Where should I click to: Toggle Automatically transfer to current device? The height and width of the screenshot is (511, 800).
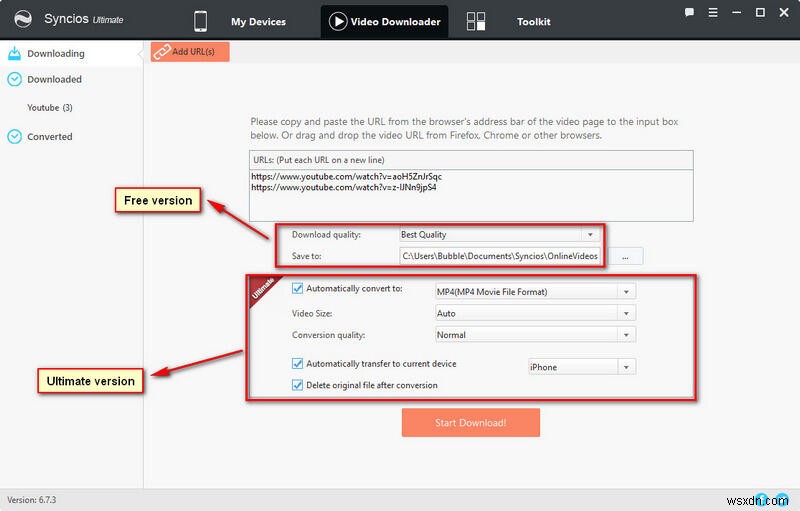click(x=297, y=364)
